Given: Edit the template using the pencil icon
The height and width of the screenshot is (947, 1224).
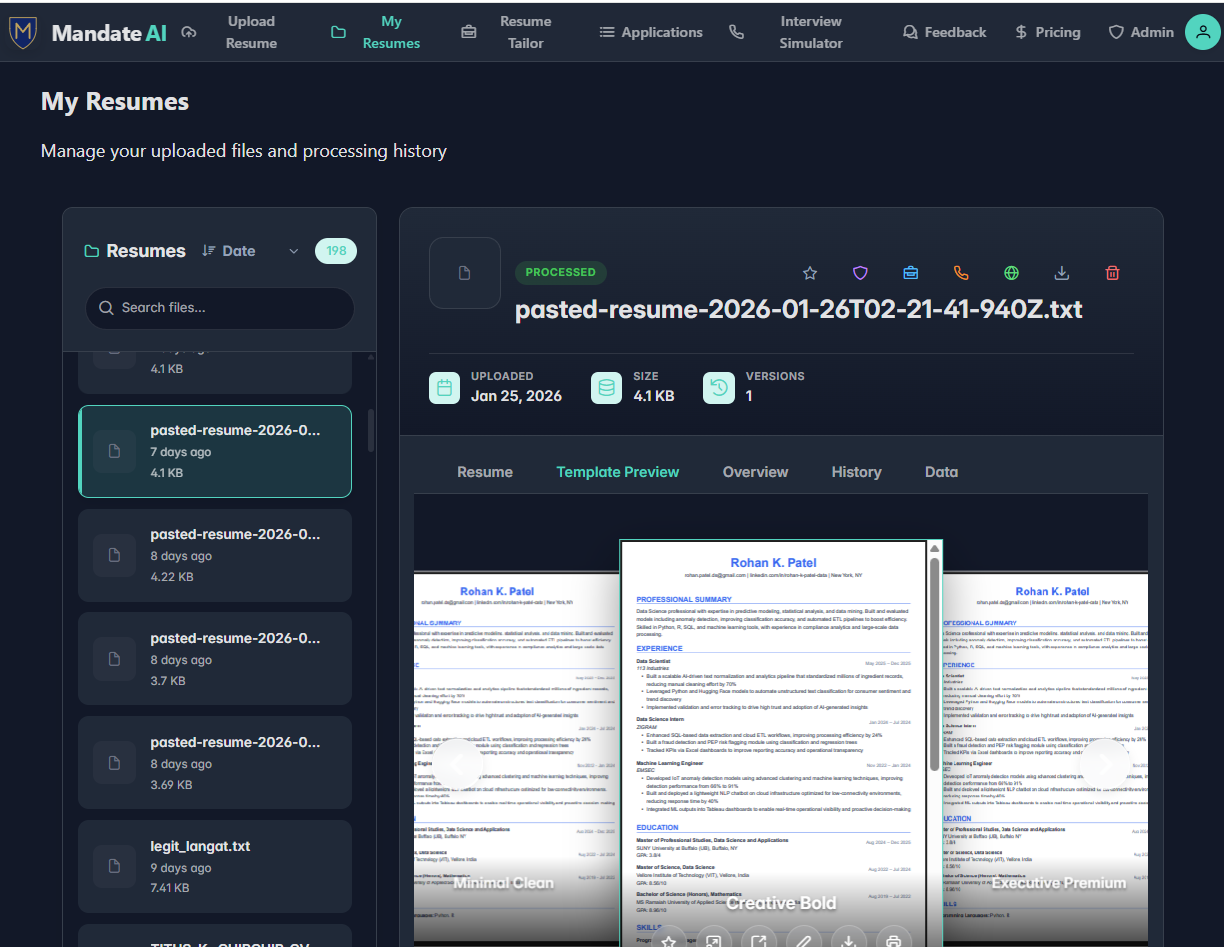Looking at the screenshot, I should (x=804, y=940).
